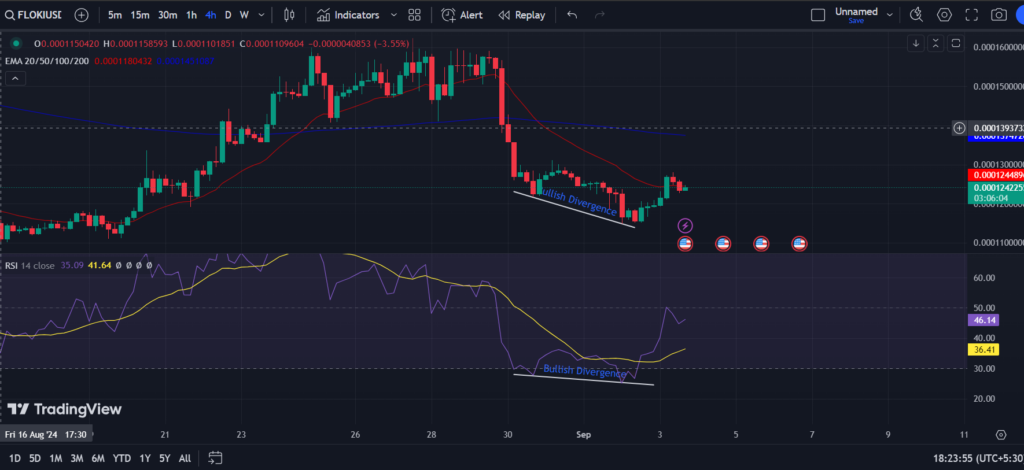Create an Alert
1024x470 pixels.
click(x=462, y=14)
